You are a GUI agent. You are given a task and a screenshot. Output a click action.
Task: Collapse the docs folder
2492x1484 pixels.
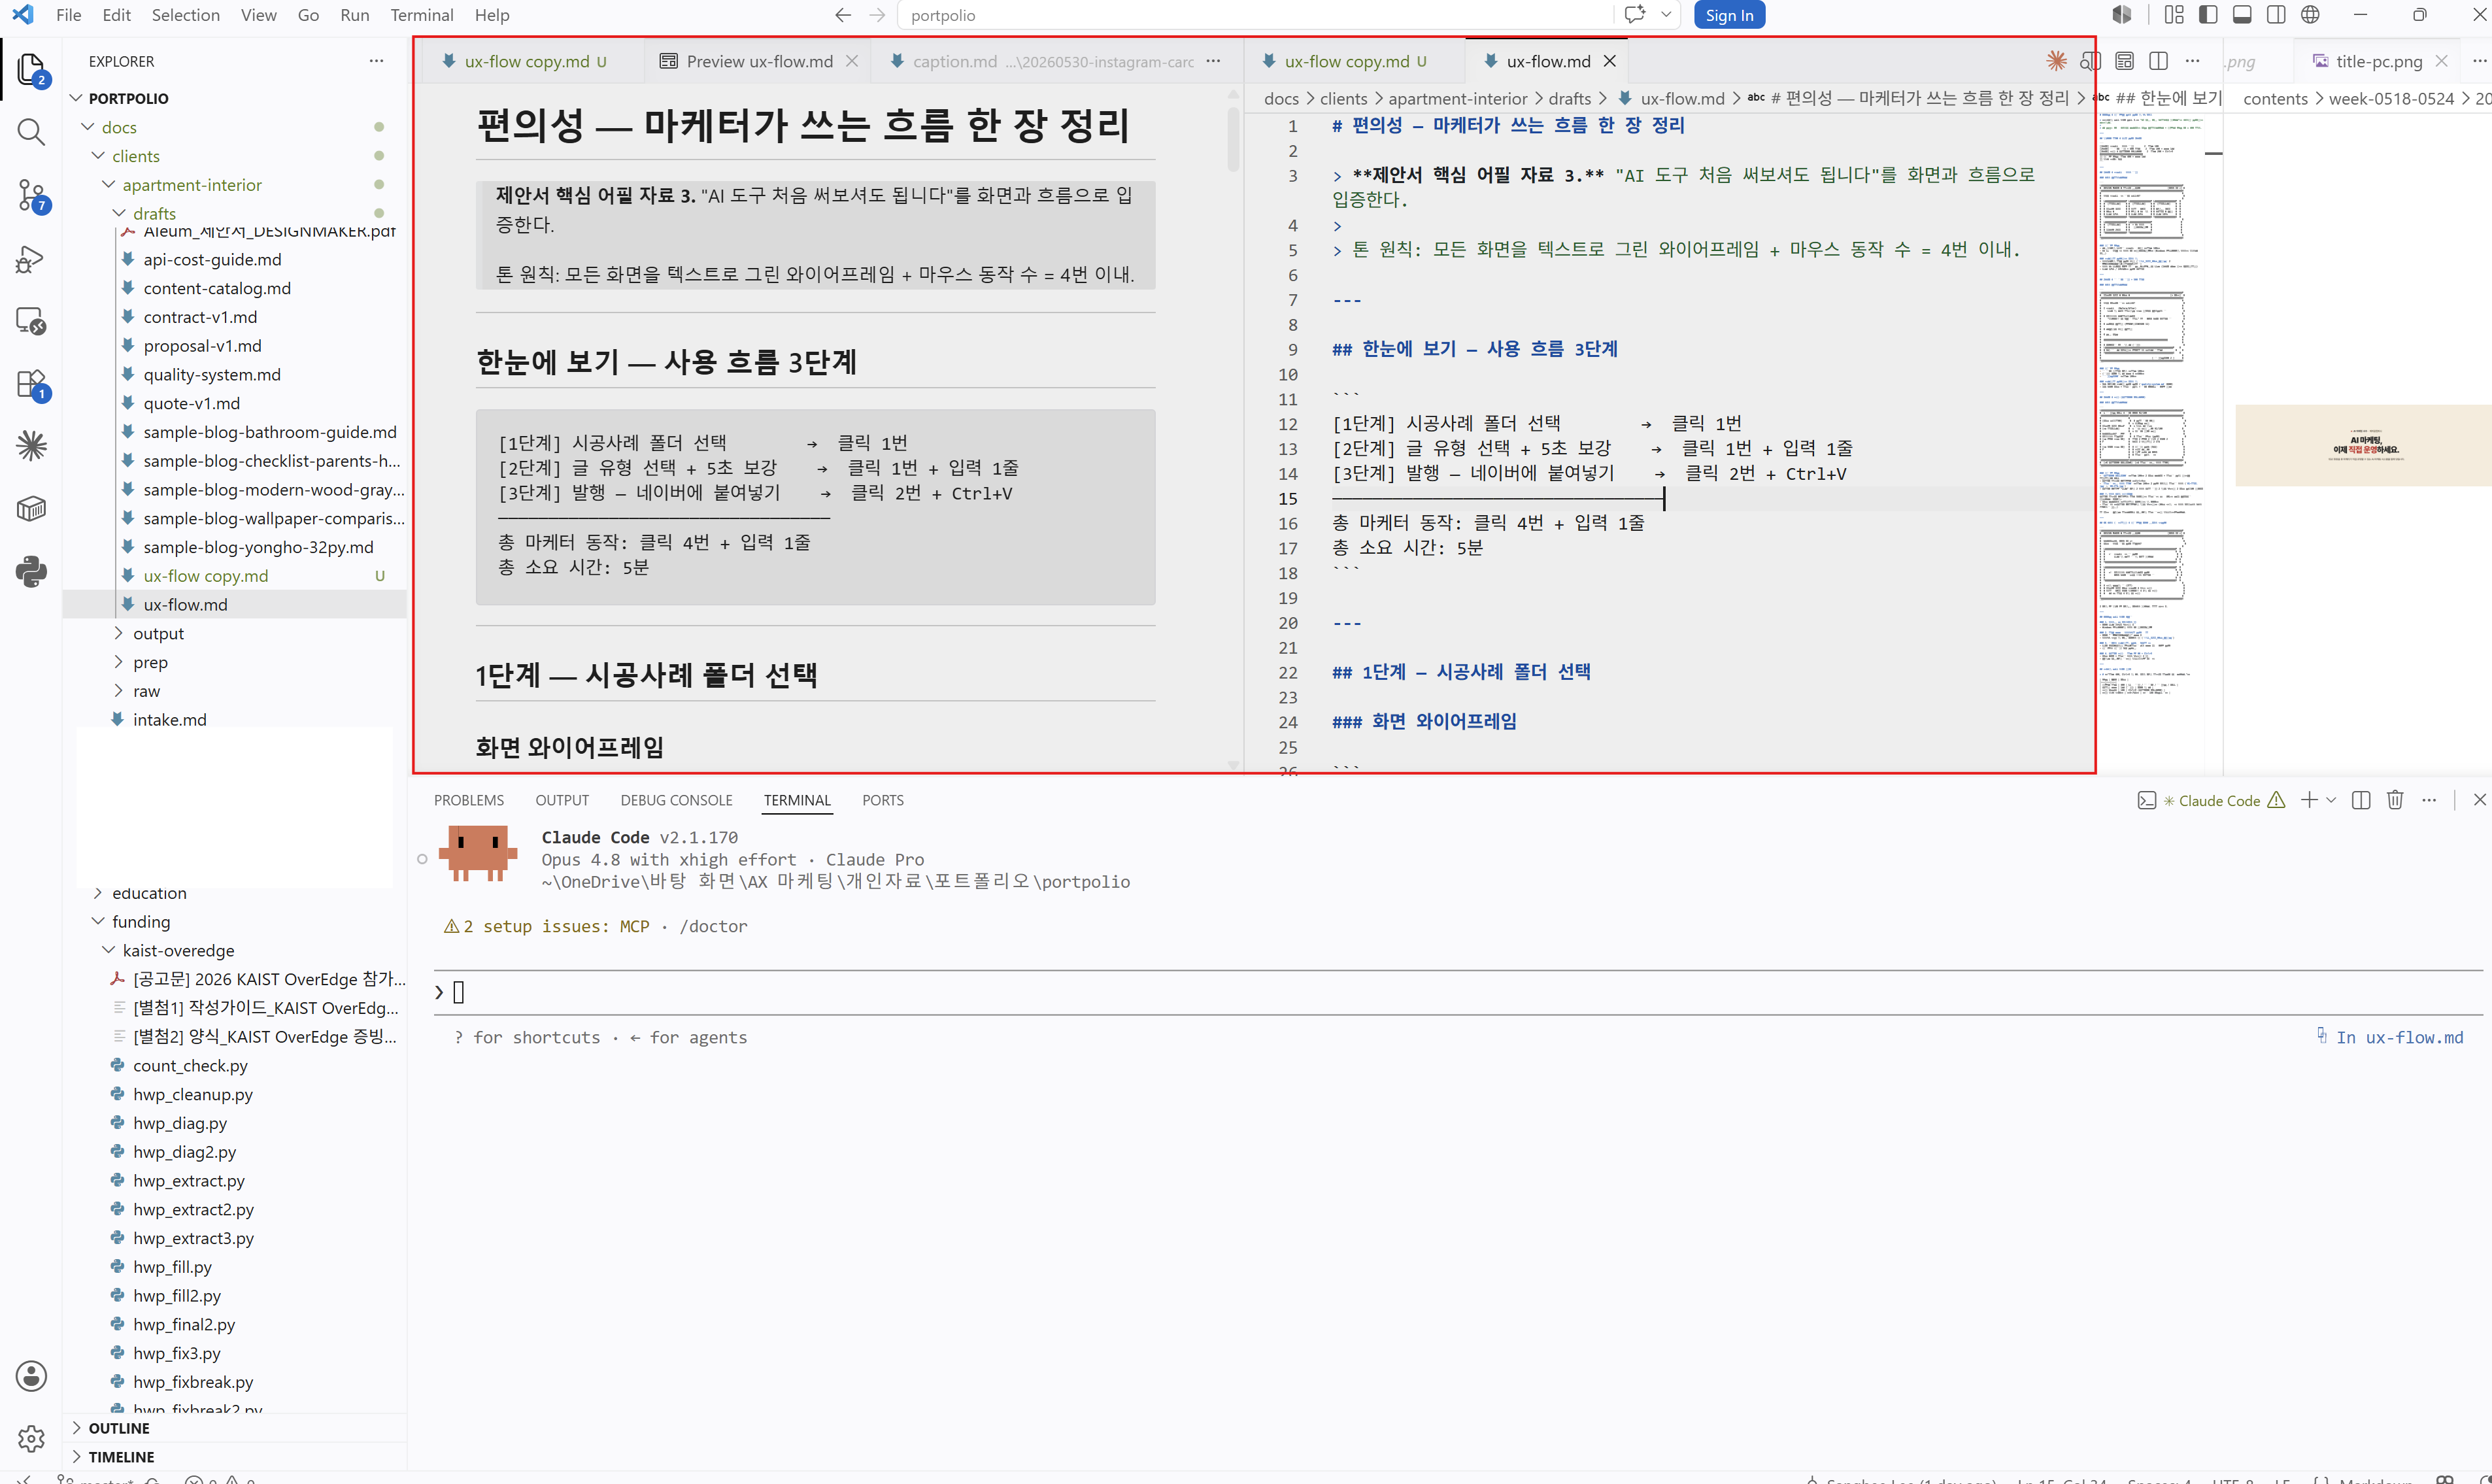[88, 127]
